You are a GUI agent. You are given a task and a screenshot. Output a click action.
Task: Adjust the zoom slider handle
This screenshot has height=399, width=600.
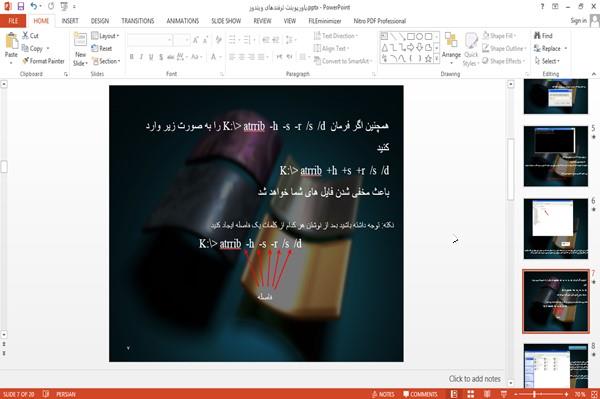pos(534,394)
